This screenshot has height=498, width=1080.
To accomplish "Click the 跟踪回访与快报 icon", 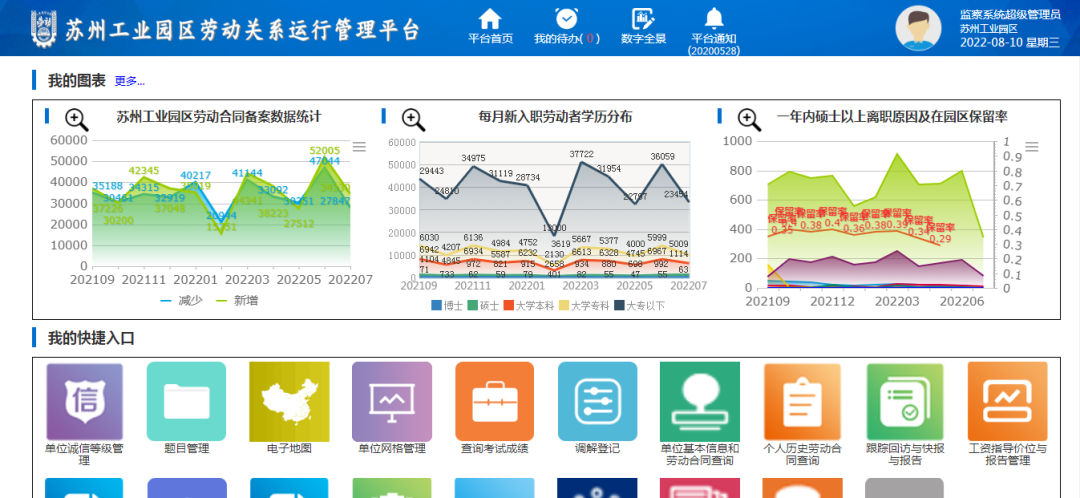I will (x=905, y=402).
